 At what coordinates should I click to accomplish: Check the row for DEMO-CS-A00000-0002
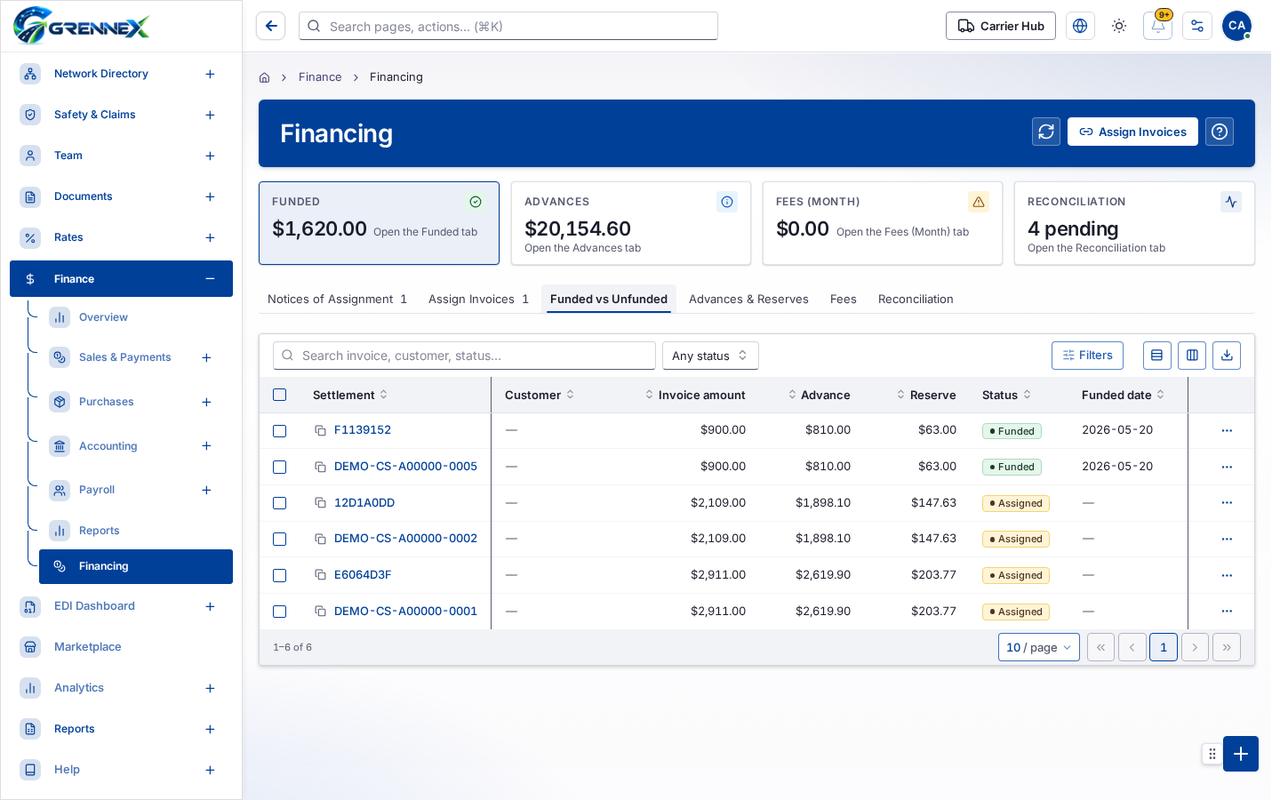(x=280, y=539)
